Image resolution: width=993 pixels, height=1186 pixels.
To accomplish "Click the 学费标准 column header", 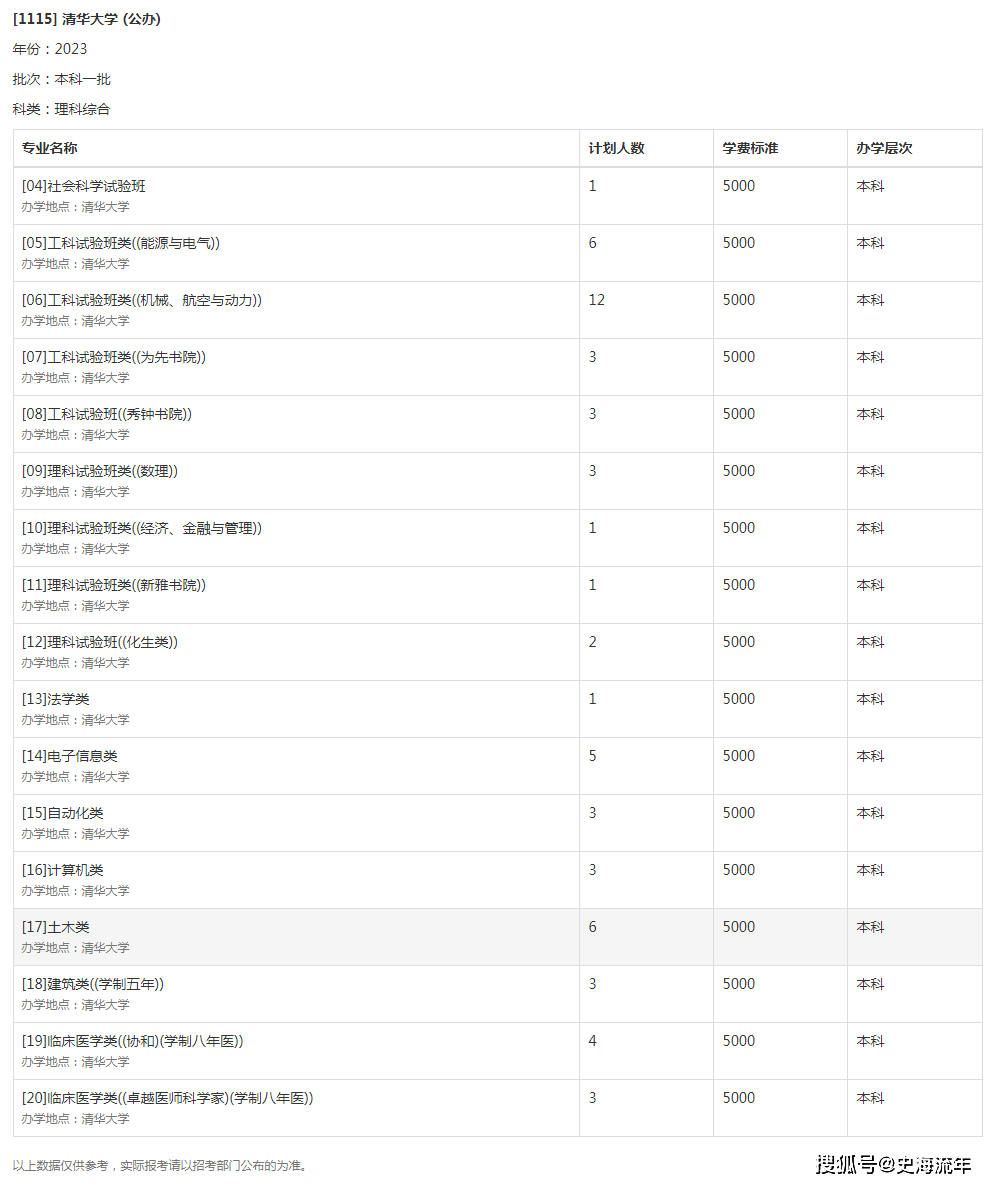I will click(x=749, y=148).
